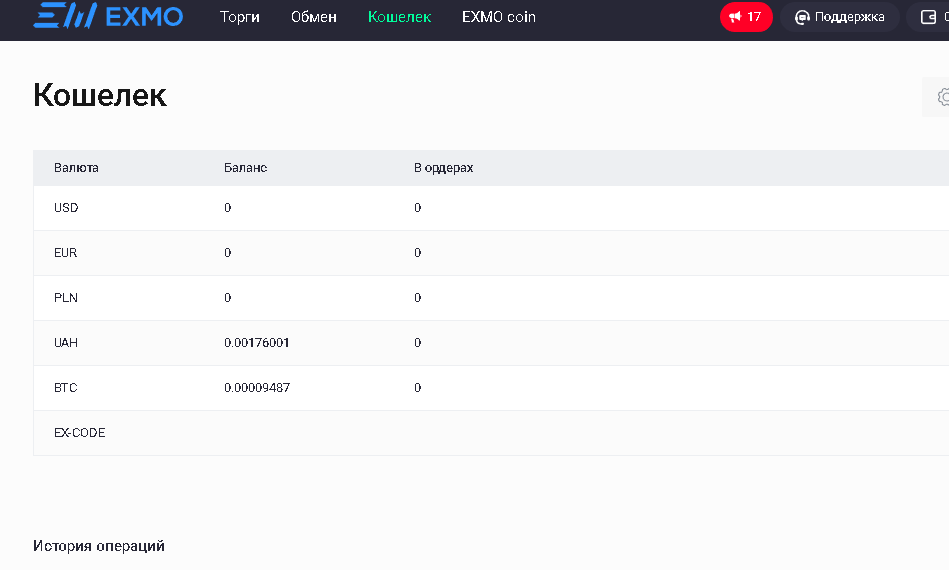Open the Торги menu item
The height and width of the screenshot is (570, 949).
(x=240, y=17)
